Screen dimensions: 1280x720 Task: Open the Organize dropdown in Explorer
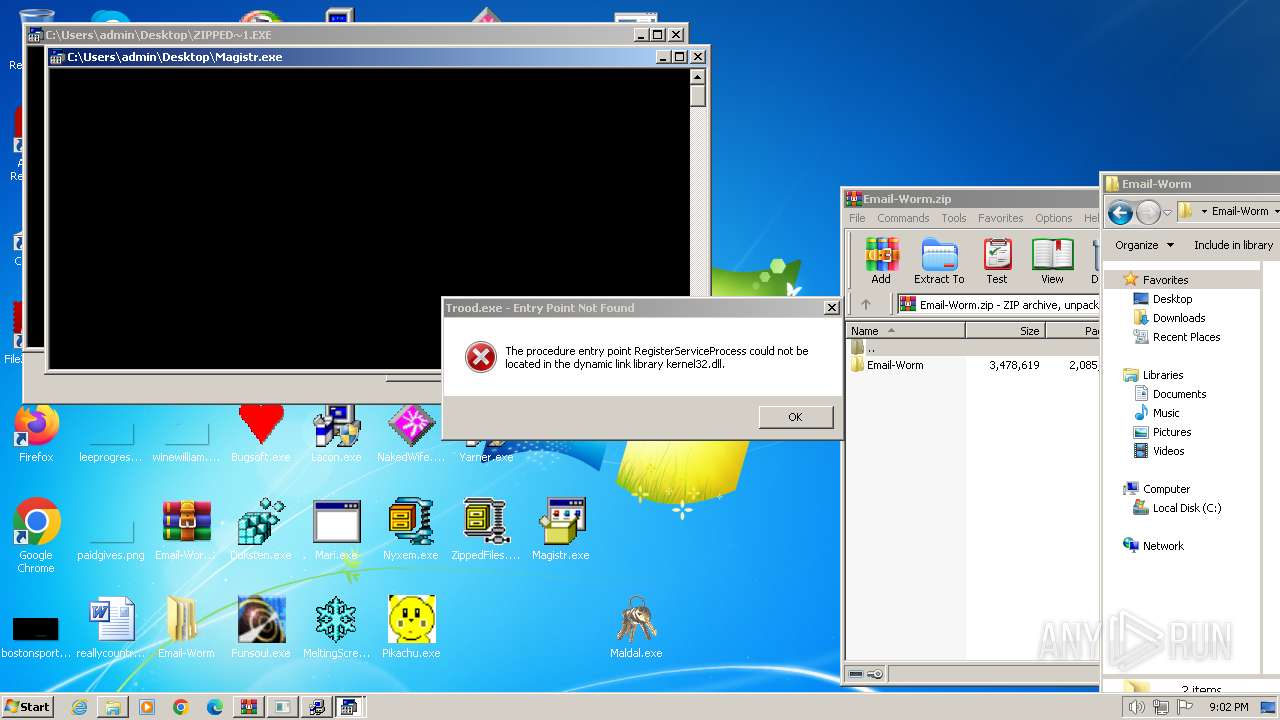coord(1144,245)
